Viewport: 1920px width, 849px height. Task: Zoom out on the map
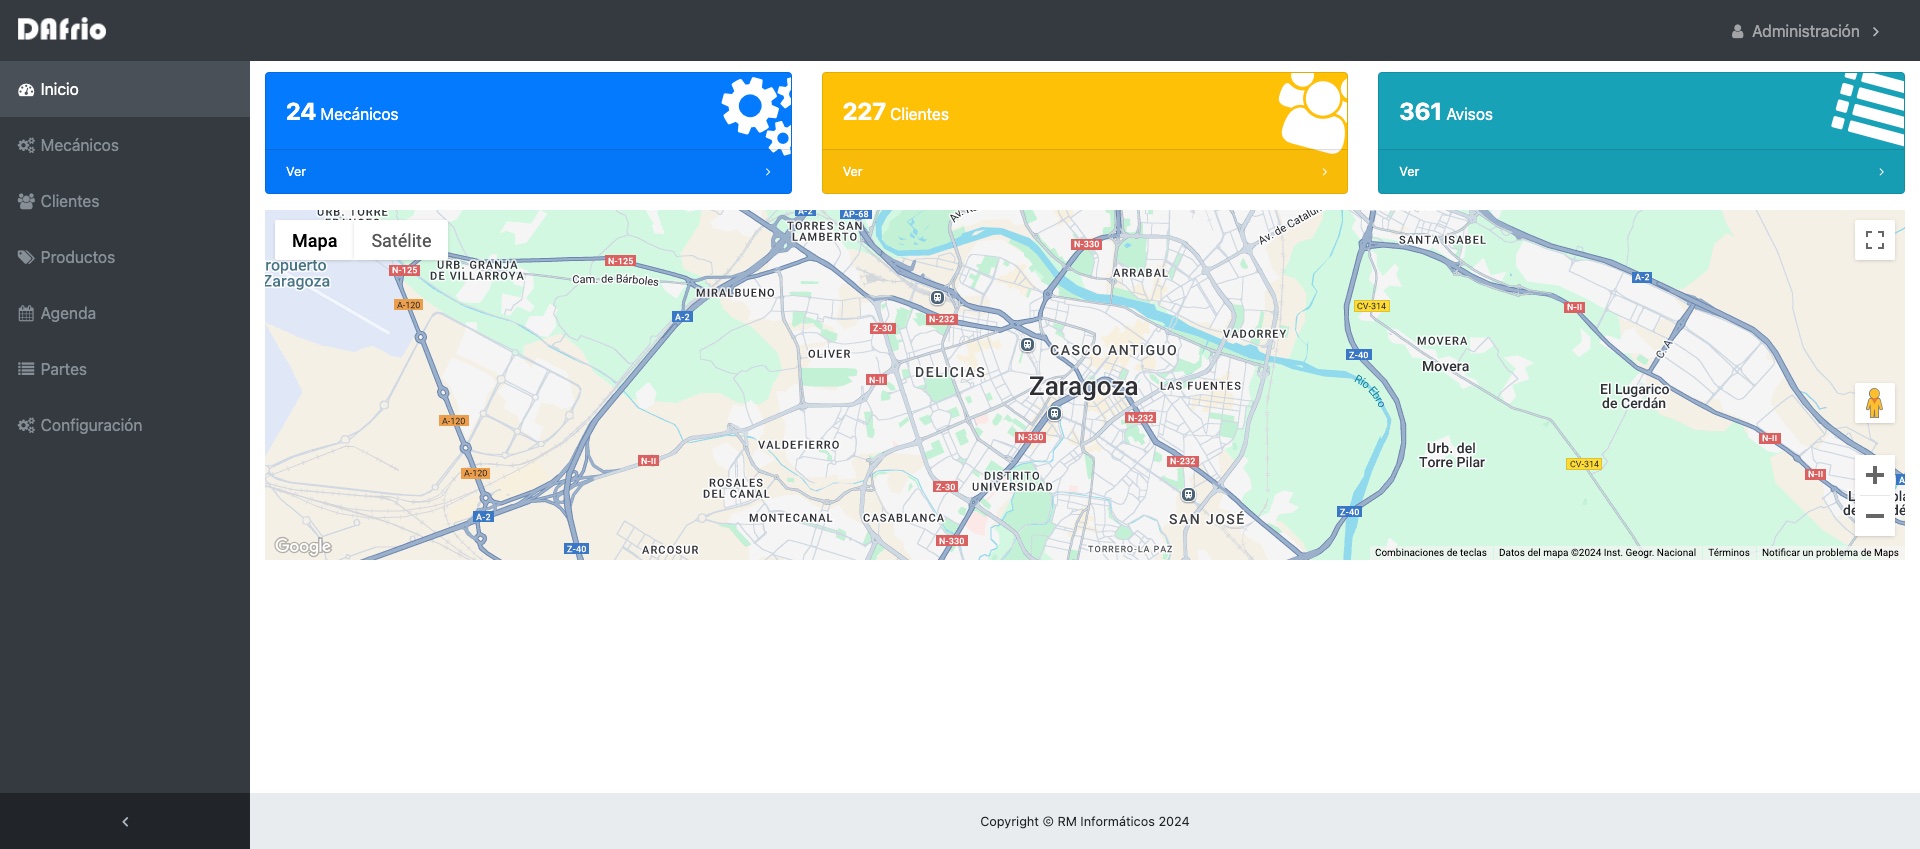click(1875, 516)
